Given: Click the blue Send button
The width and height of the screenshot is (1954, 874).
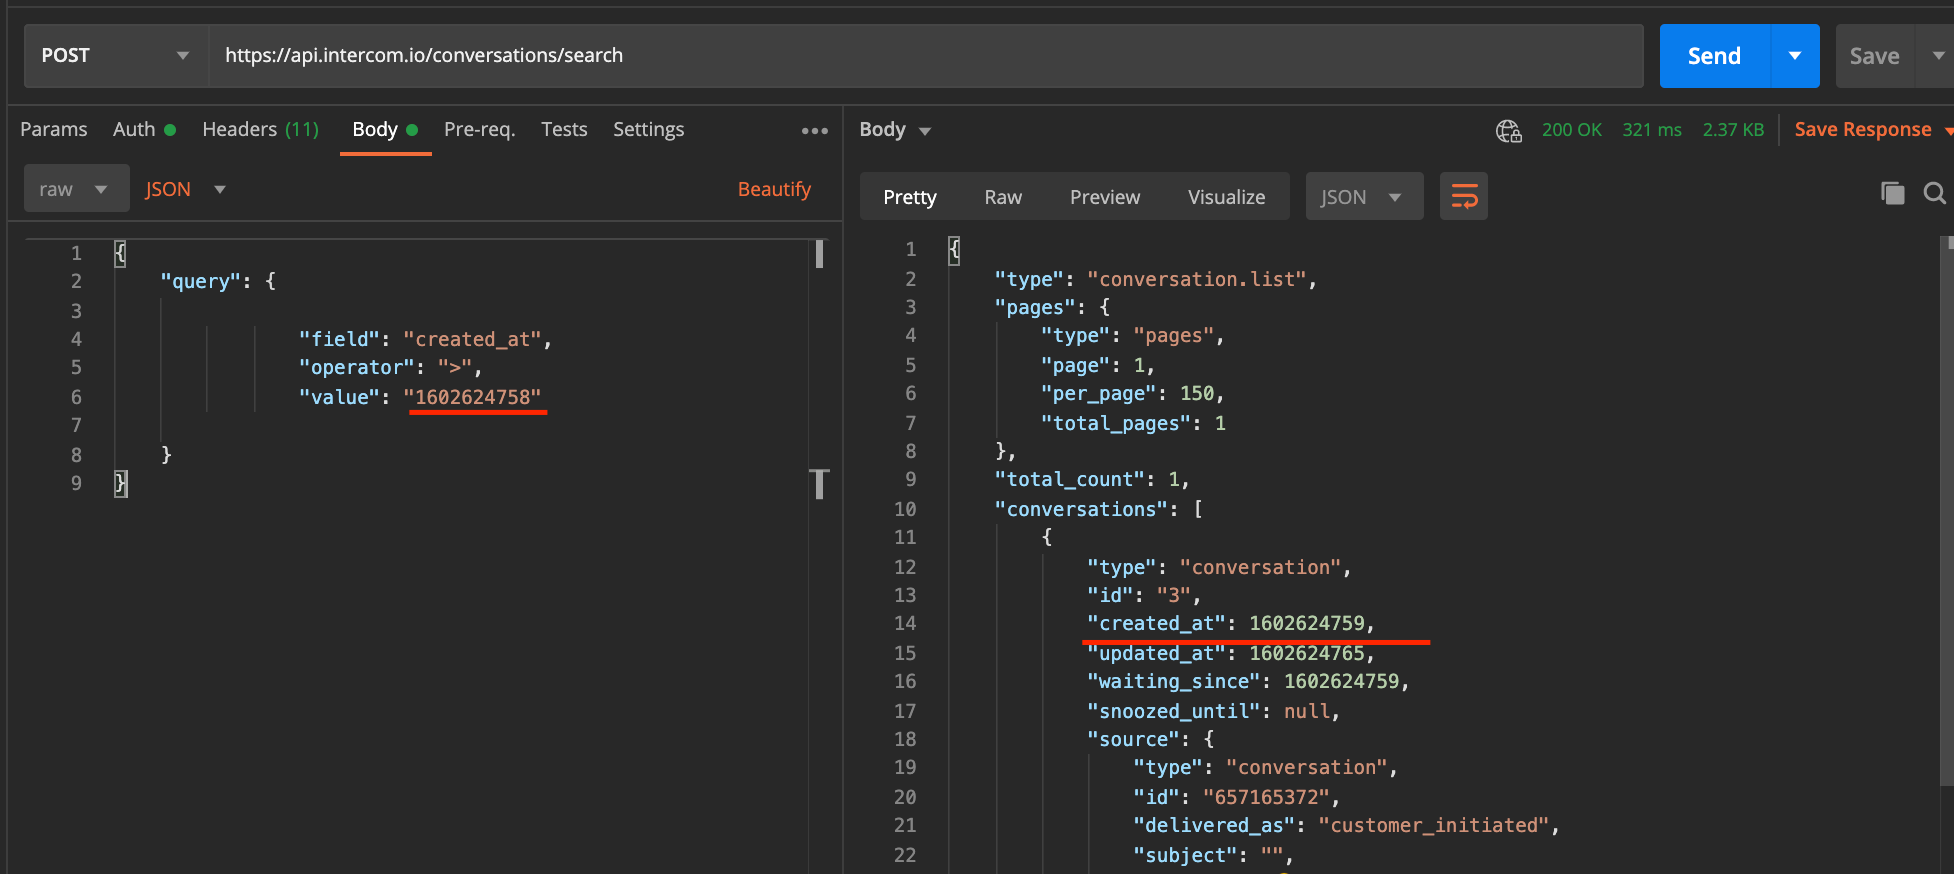Looking at the screenshot, I should click(x=1714, y=56).
